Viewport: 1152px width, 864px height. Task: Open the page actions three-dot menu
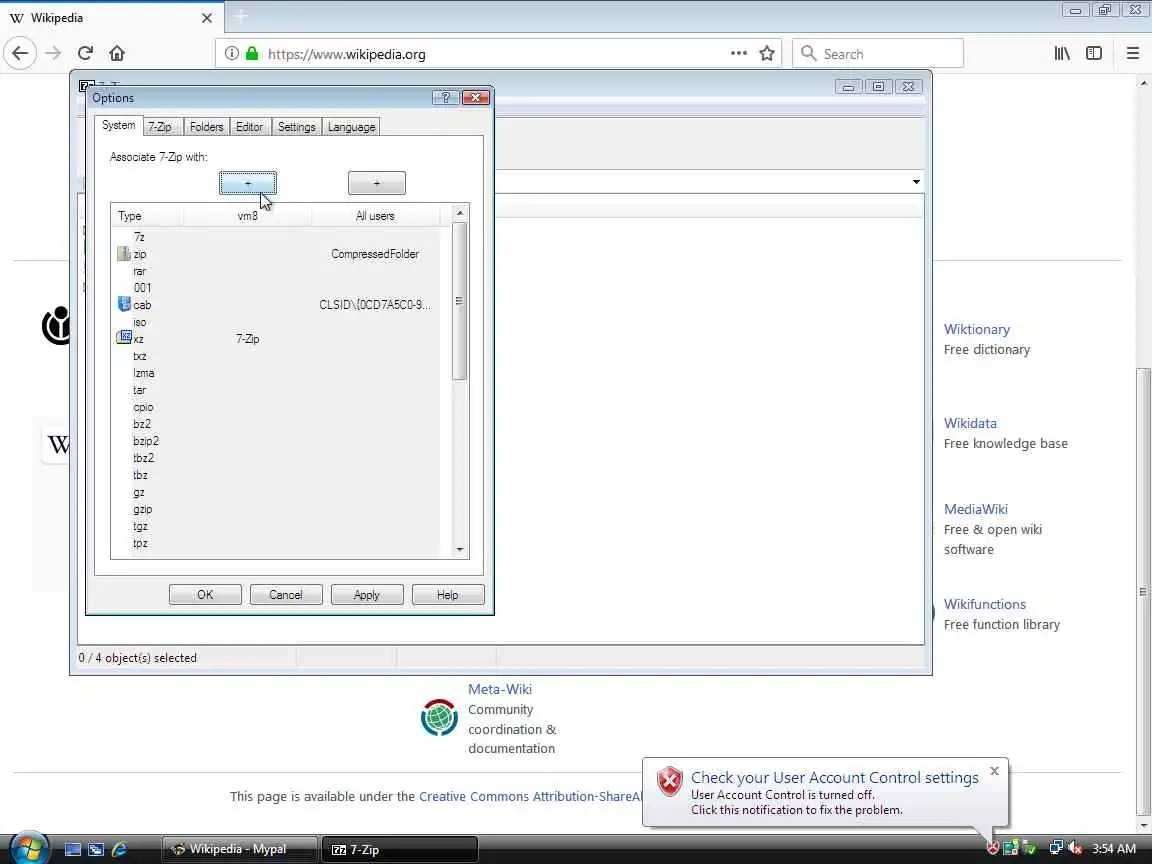pos(738,53)
